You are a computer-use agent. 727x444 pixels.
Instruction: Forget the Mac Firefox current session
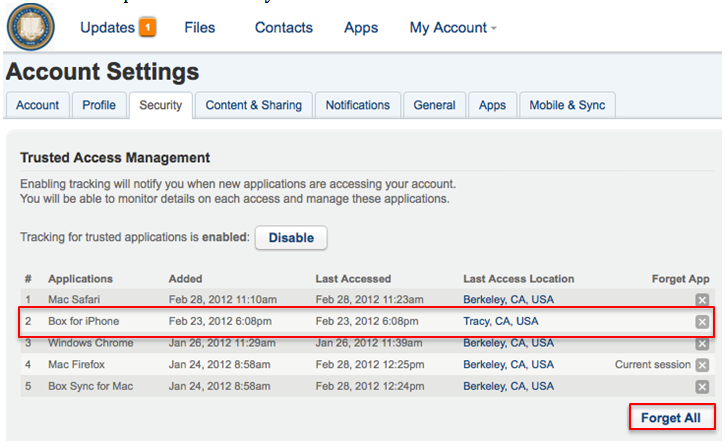702,365
